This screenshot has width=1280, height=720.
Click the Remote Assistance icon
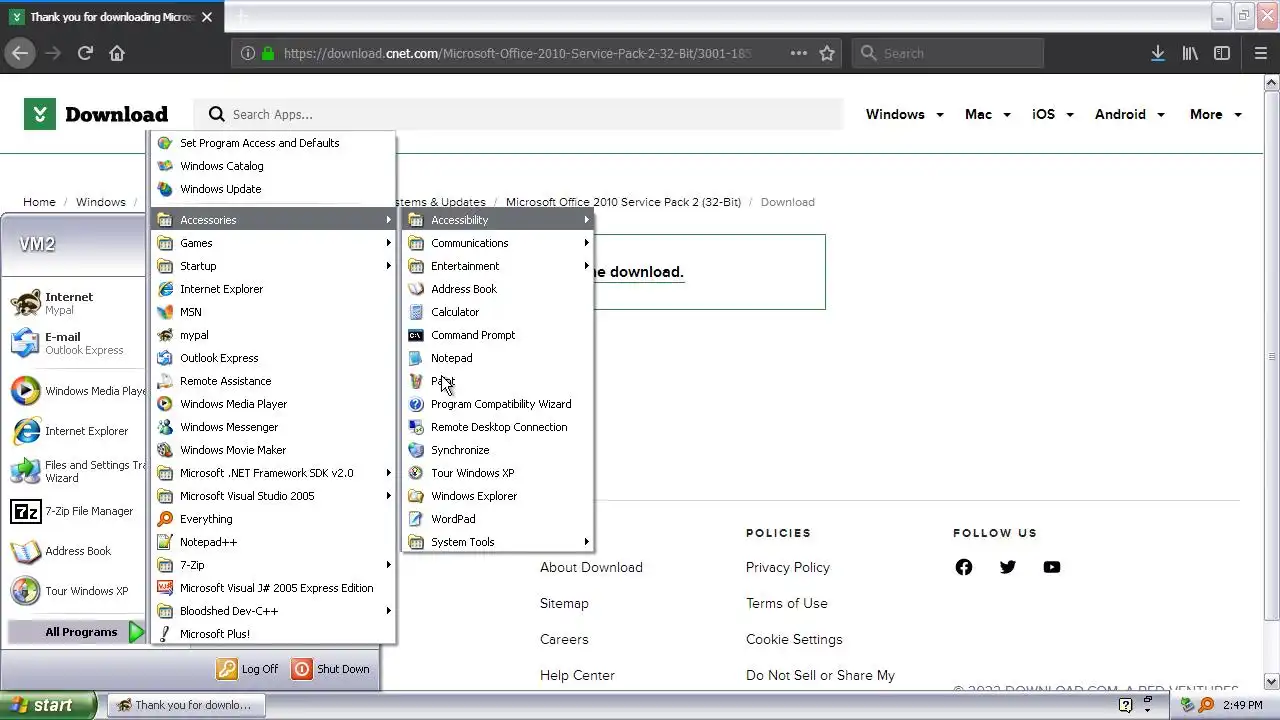tap(165, 381)
